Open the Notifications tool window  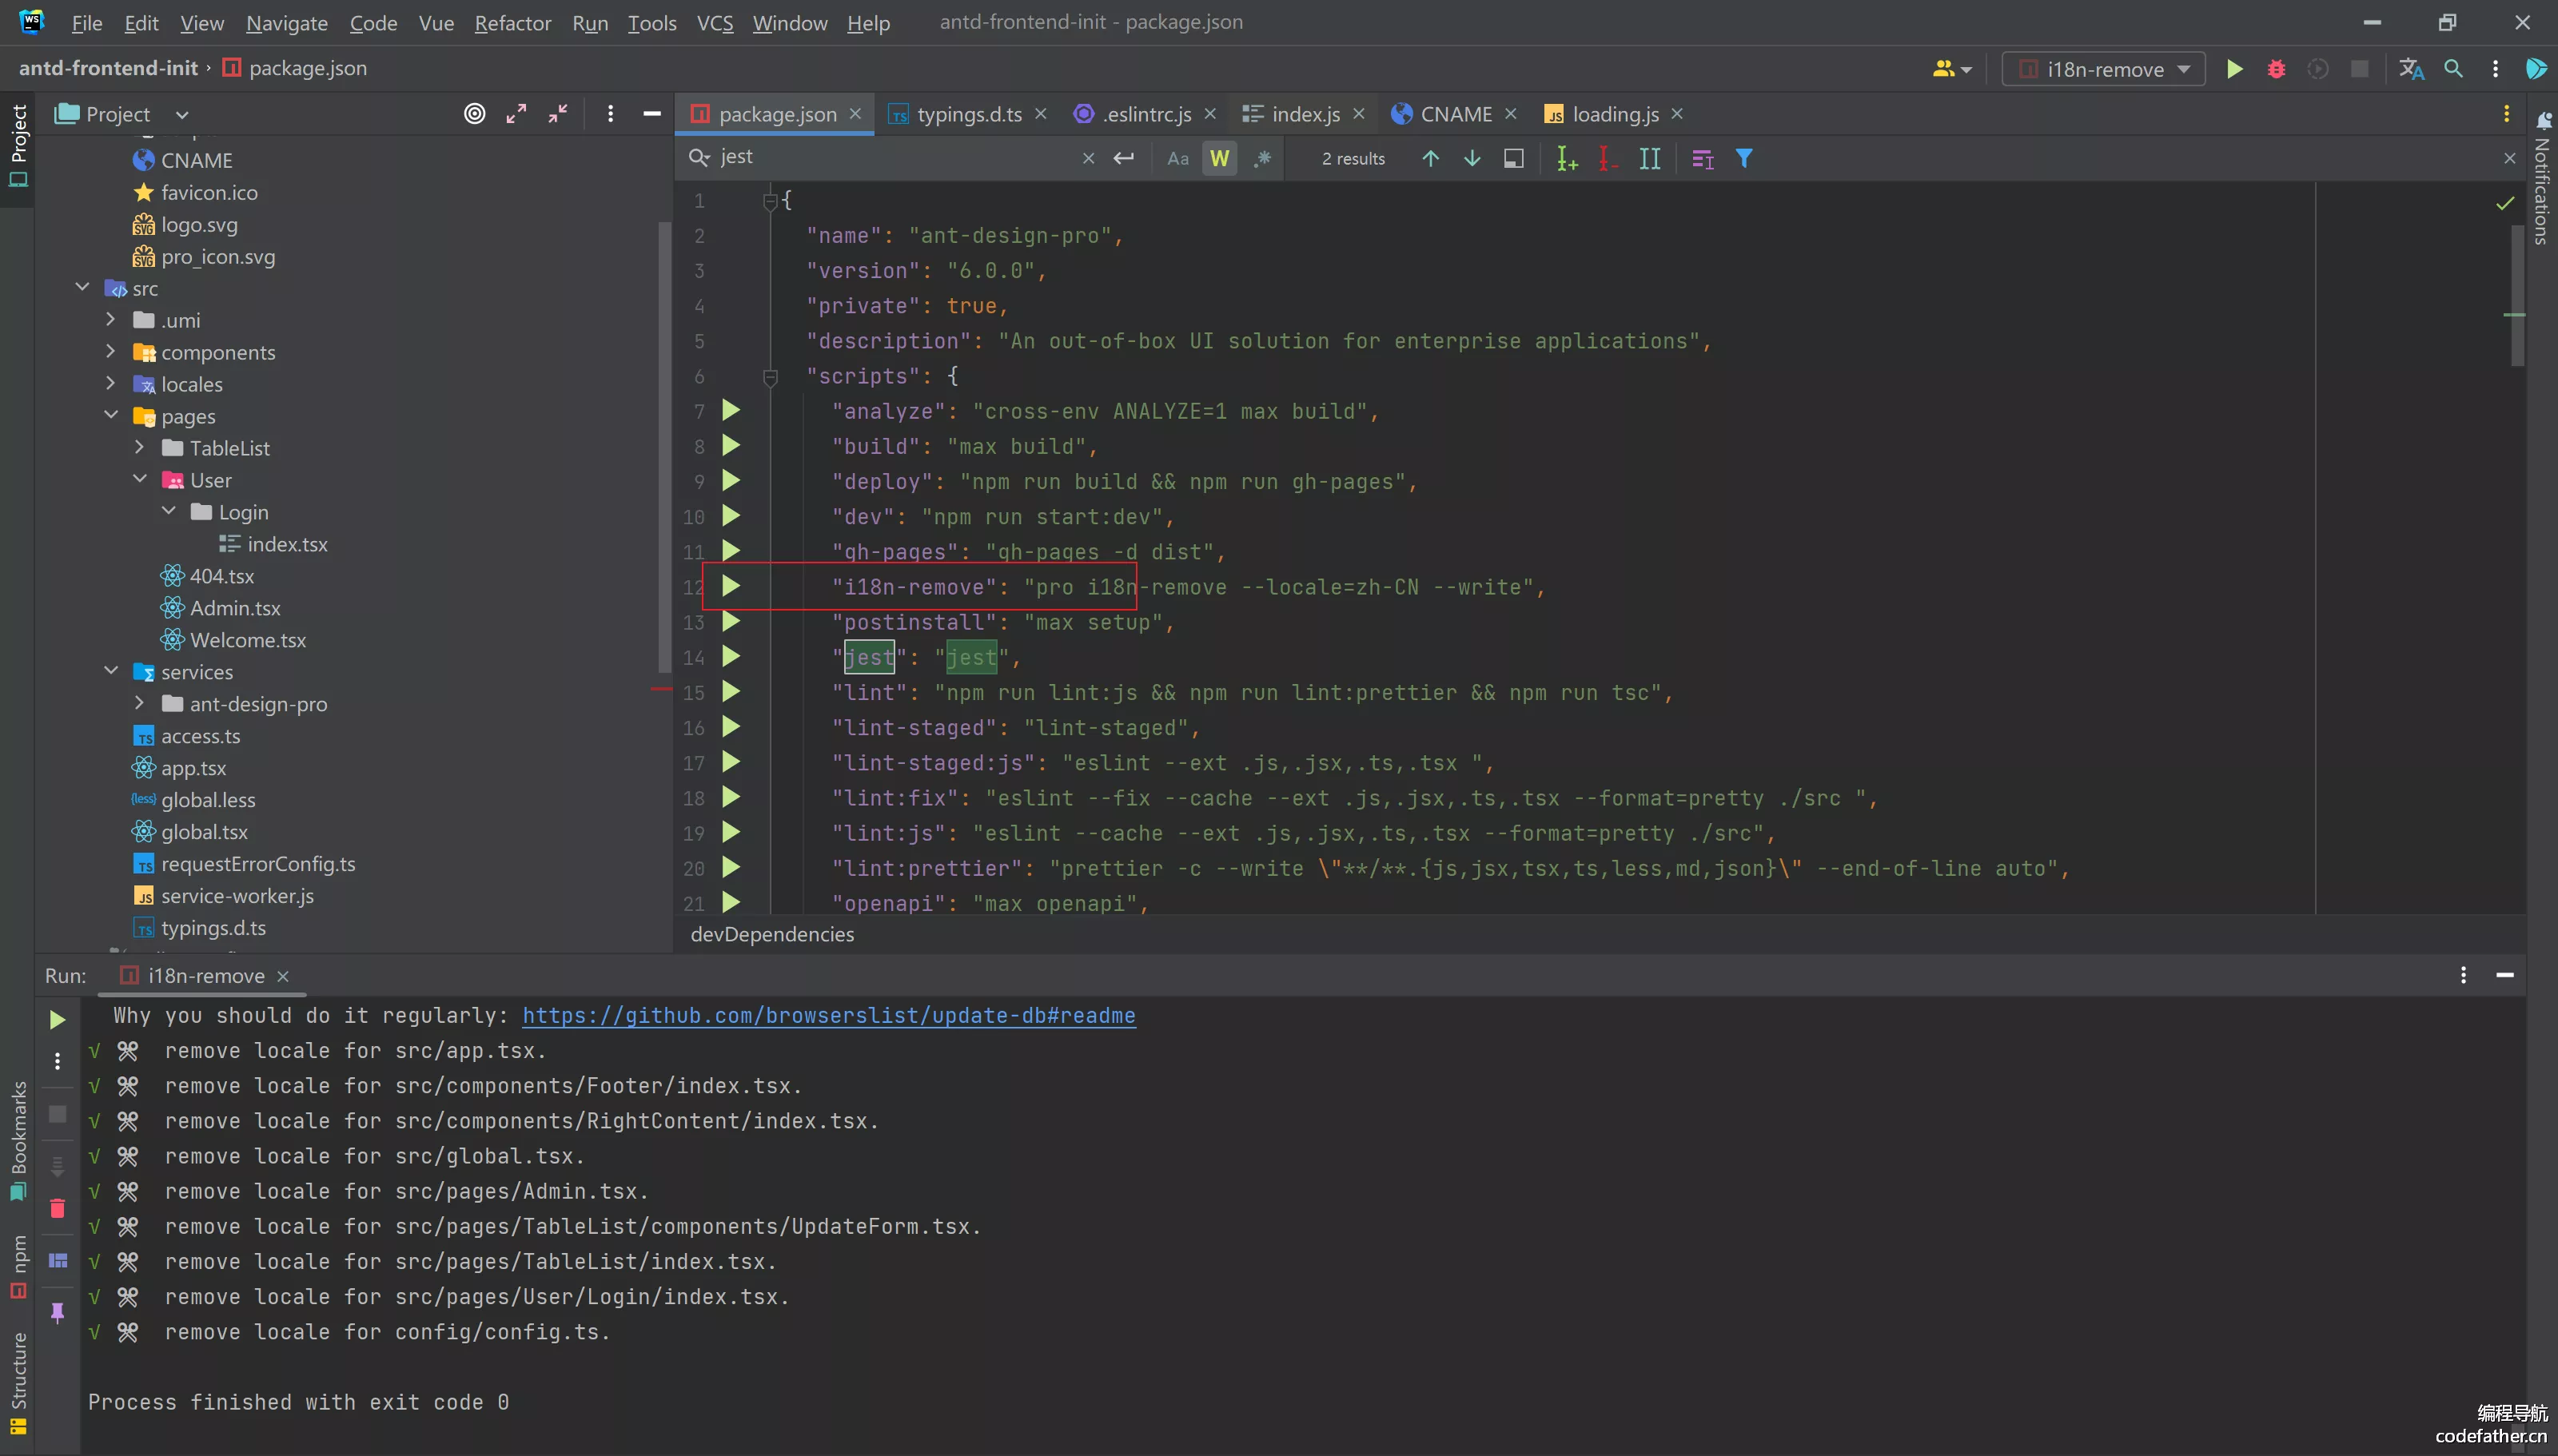tap(2542, 178)
